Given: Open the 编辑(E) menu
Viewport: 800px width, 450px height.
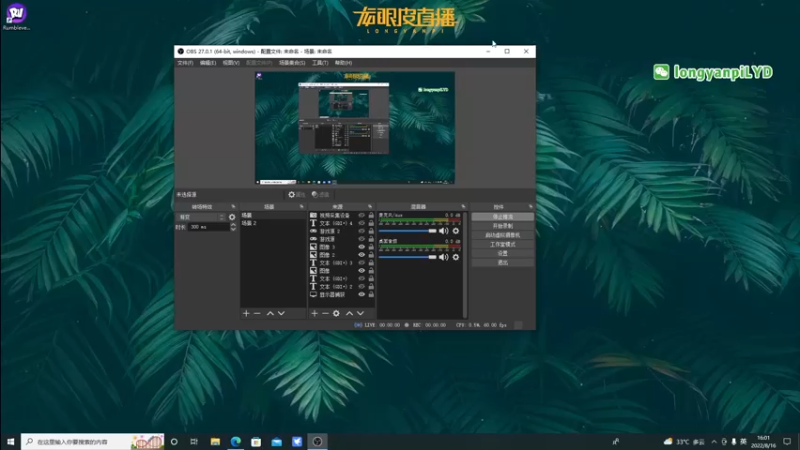Looking at the screenshot, I should tap(208, 63).
